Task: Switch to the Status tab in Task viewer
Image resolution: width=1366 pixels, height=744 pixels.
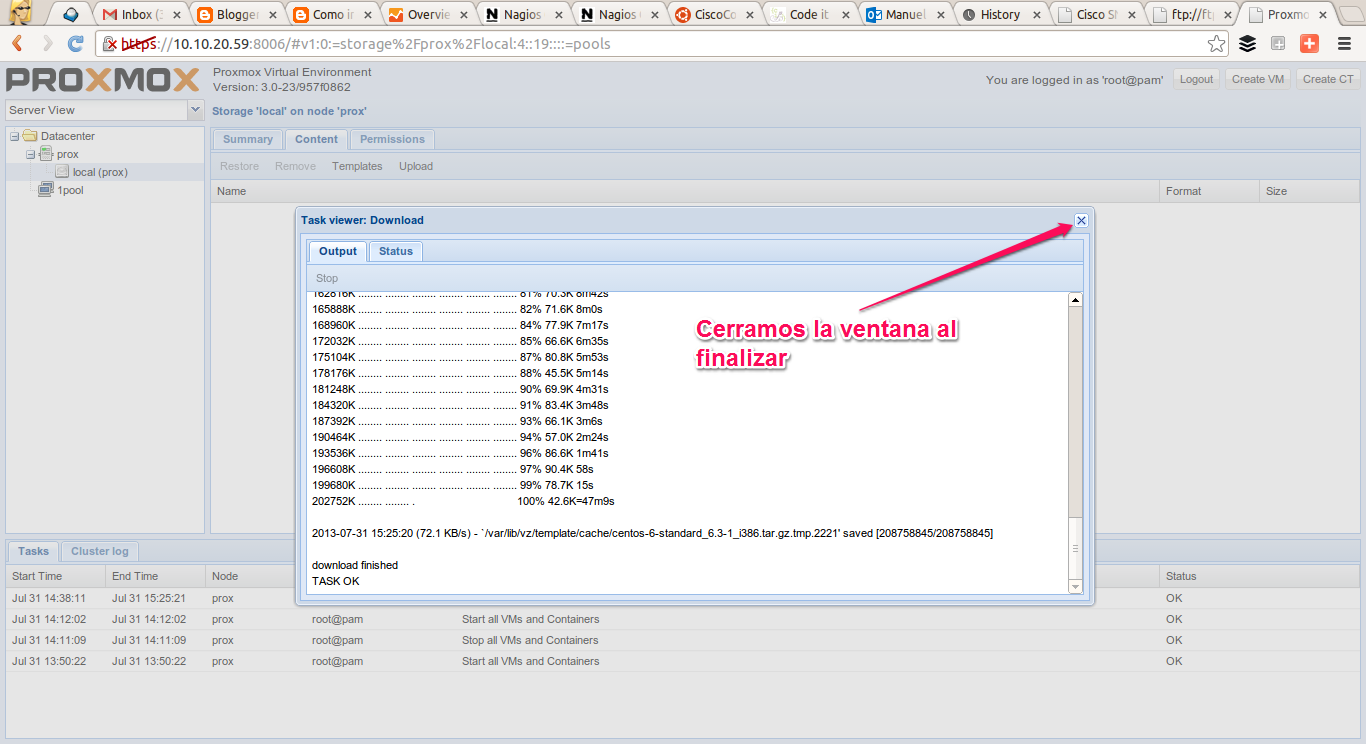Action: tap(395, 251)
